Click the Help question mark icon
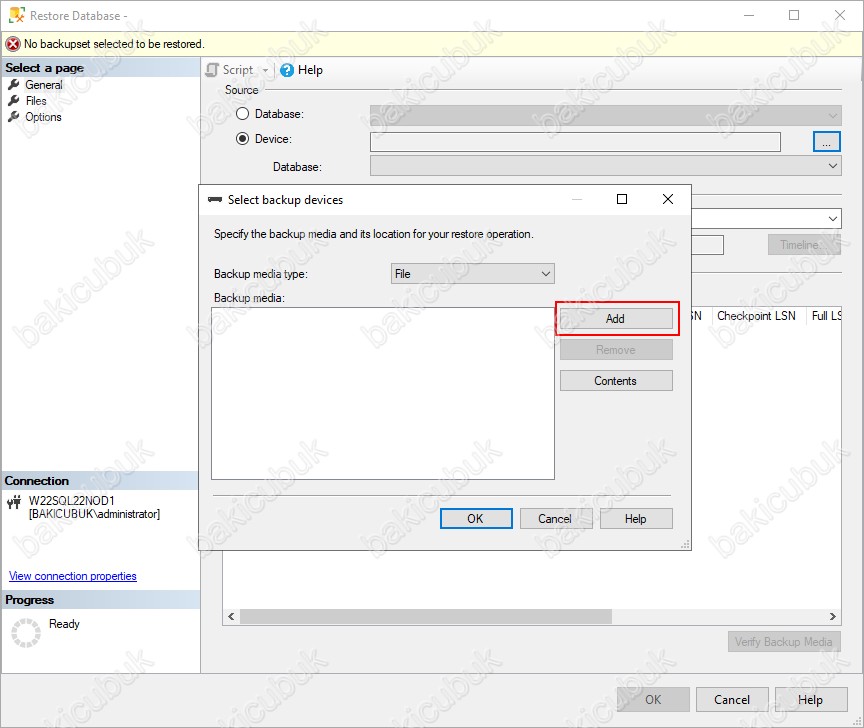 [287, 71]
